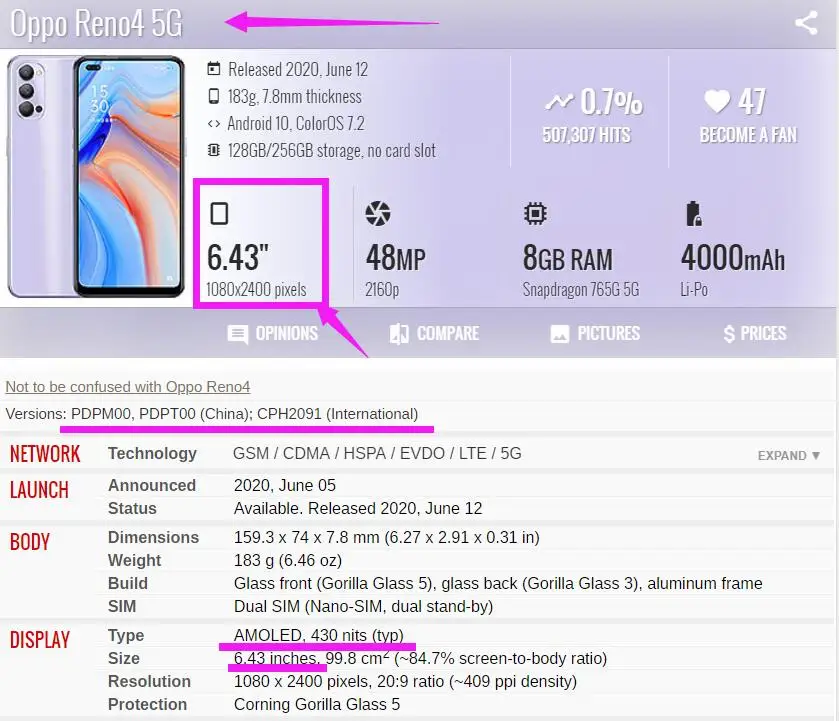Viewport: 839px width, 721px height.
Task: Click 'Available. Released 2020, June 12' value
Action: pos(358,508)
